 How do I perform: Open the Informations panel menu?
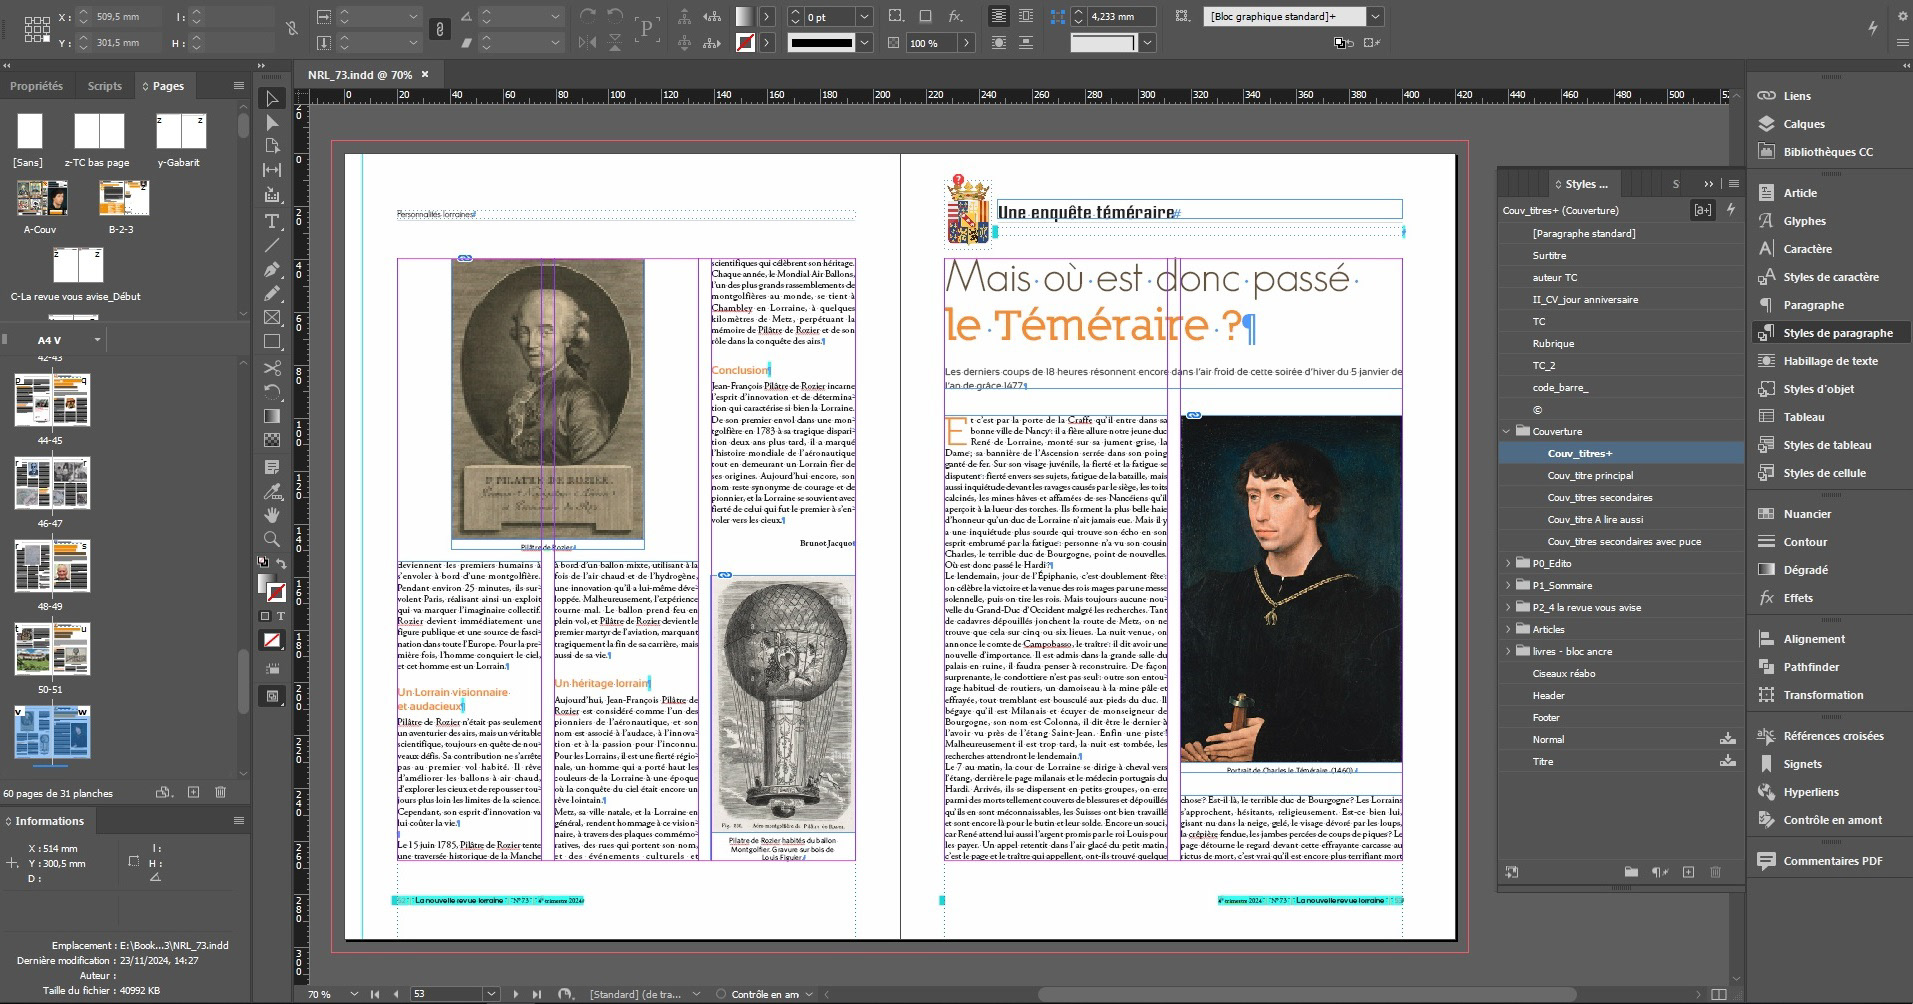tap(238, 820)
